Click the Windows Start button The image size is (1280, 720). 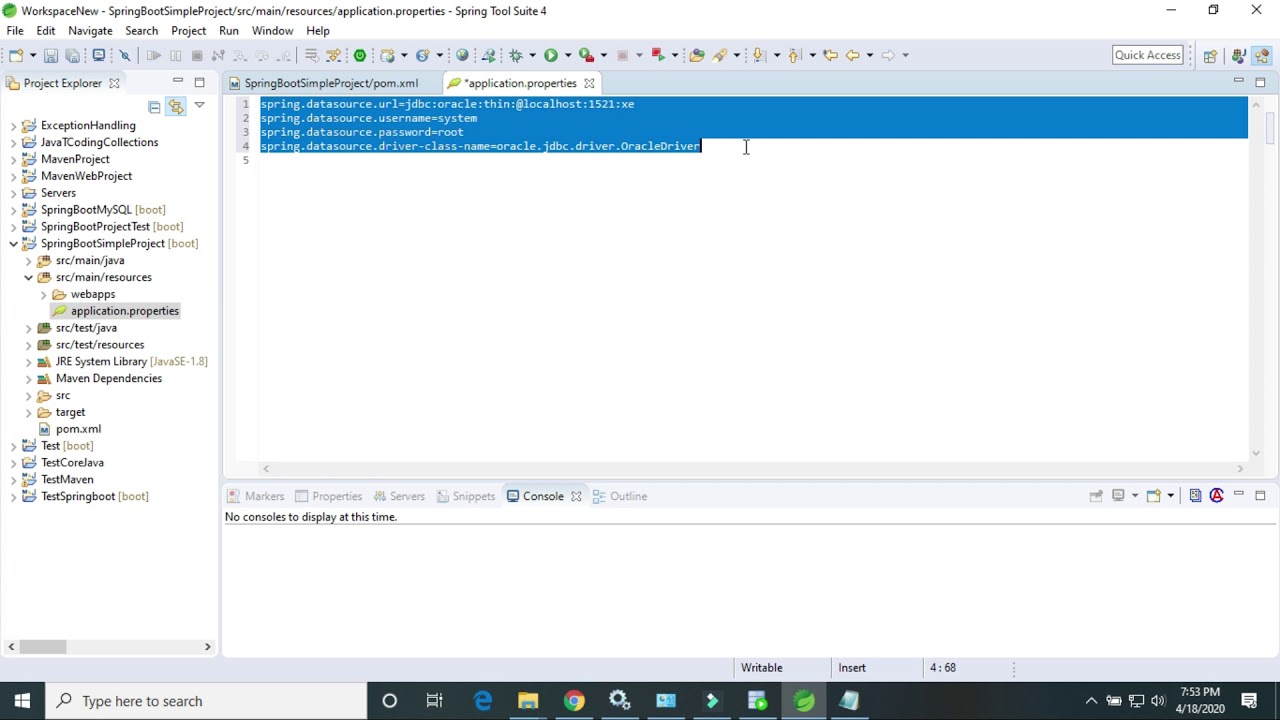tap(22, 701)
